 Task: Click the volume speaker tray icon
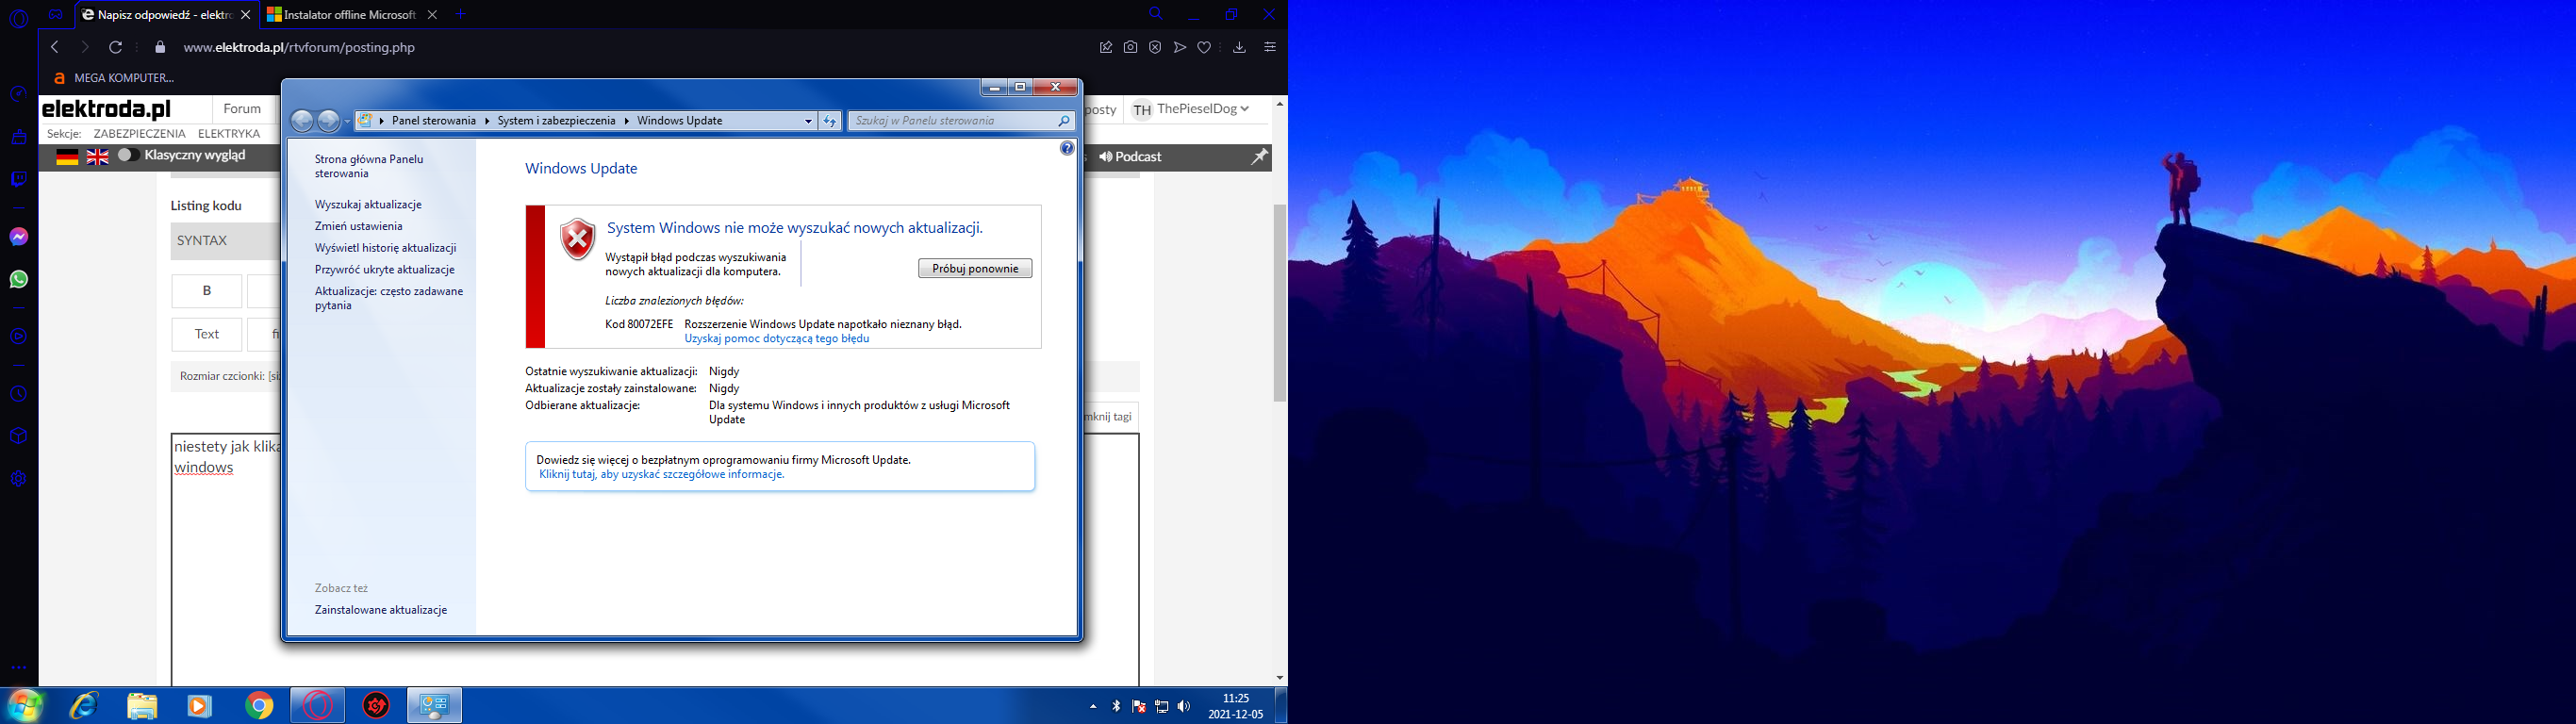pyautogui.click(x=1185, y=707)
